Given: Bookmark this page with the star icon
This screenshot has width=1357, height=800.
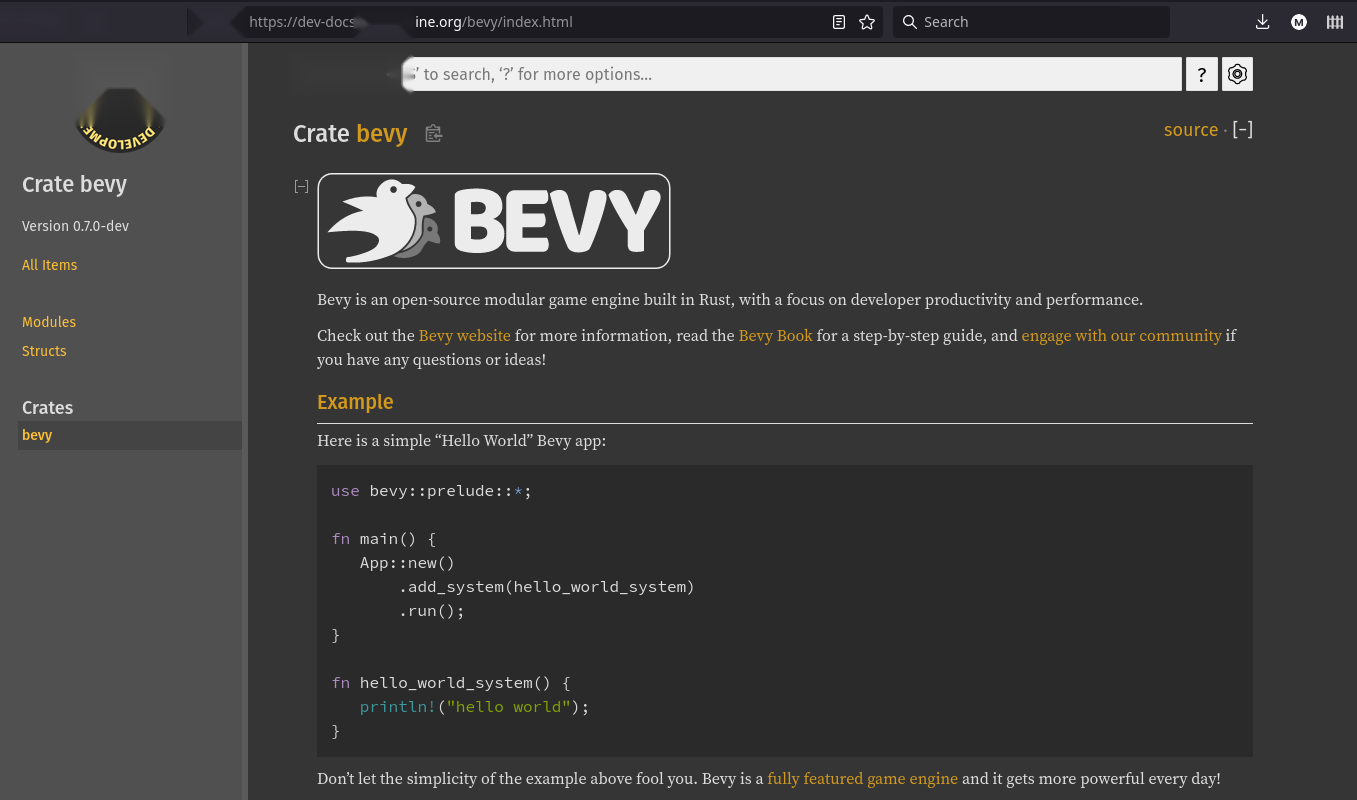Looking at the screenshot, I should point(867,22).
